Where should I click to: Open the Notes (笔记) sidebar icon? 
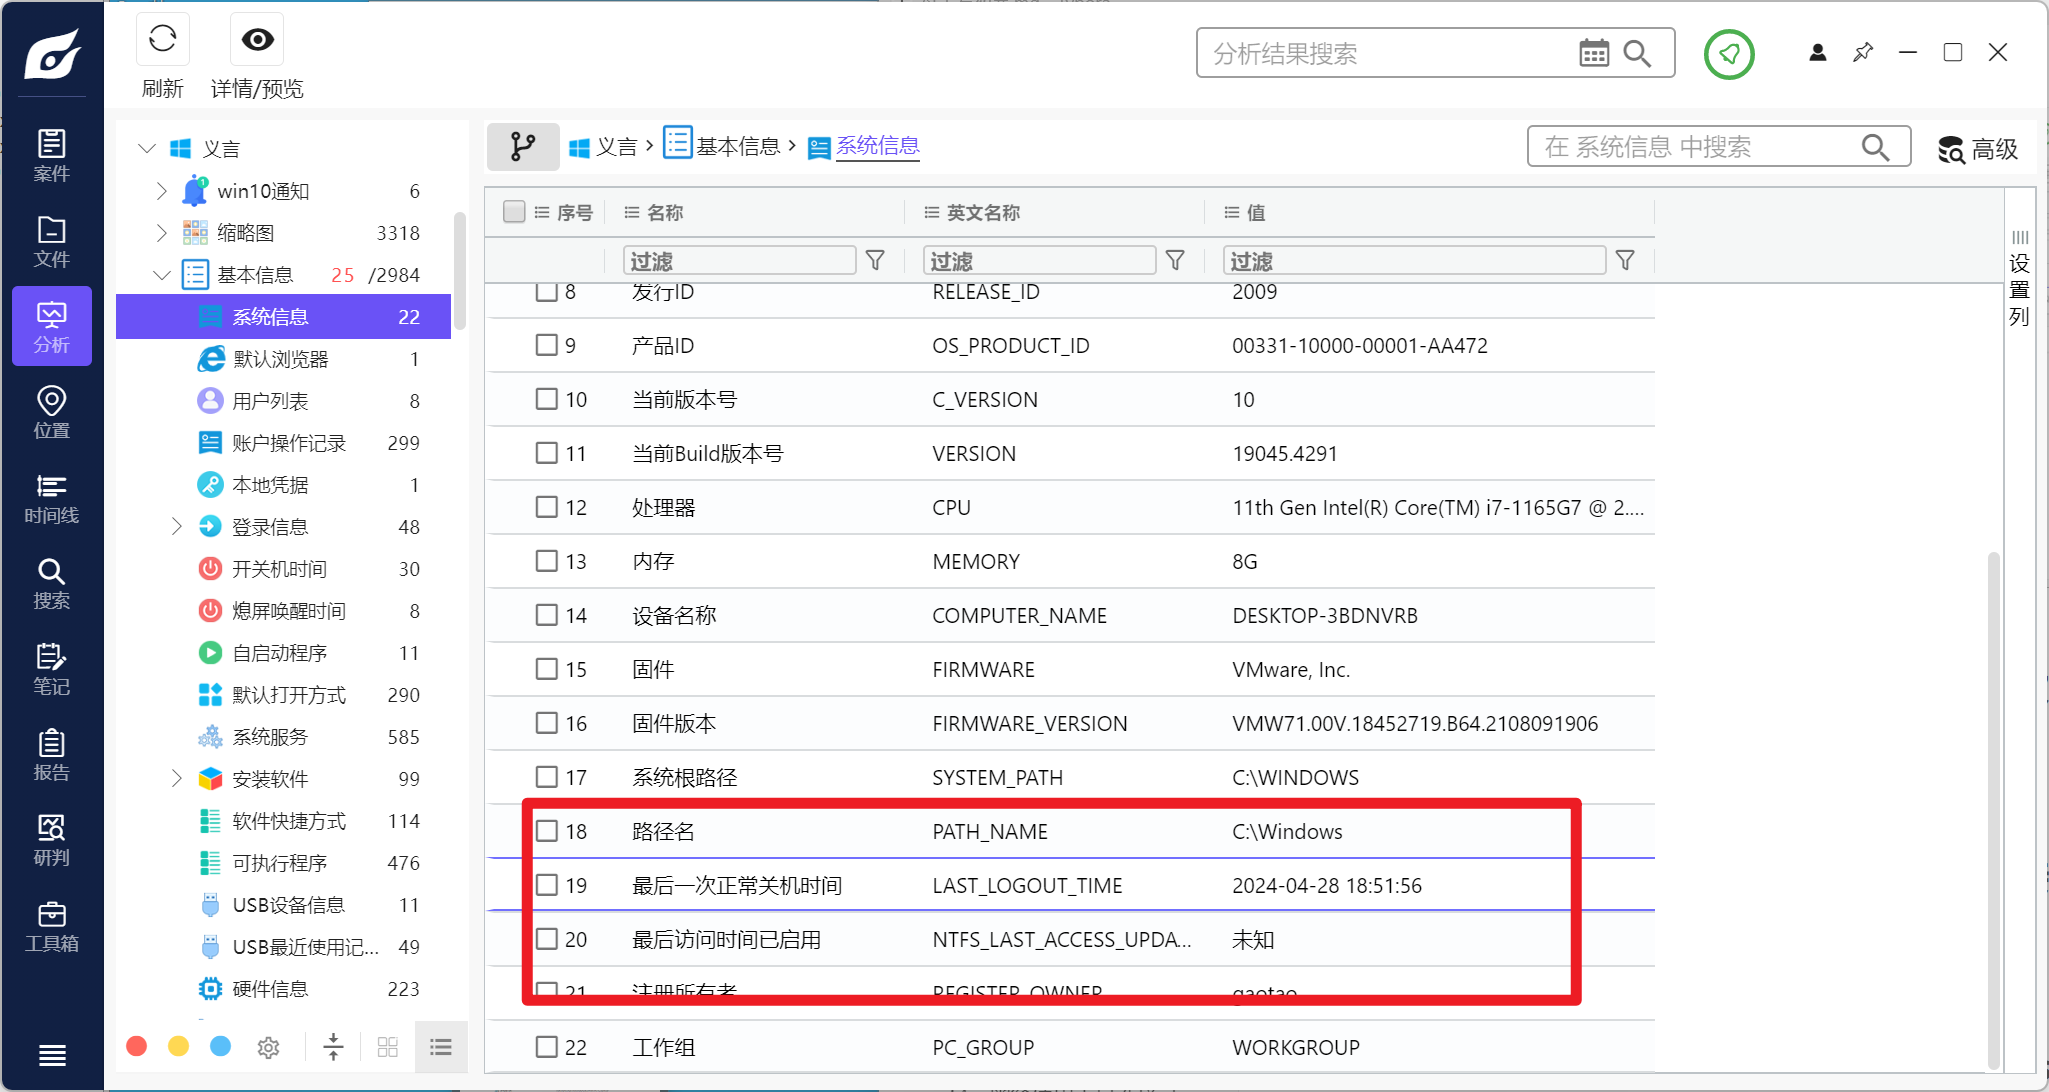[51, 669]
